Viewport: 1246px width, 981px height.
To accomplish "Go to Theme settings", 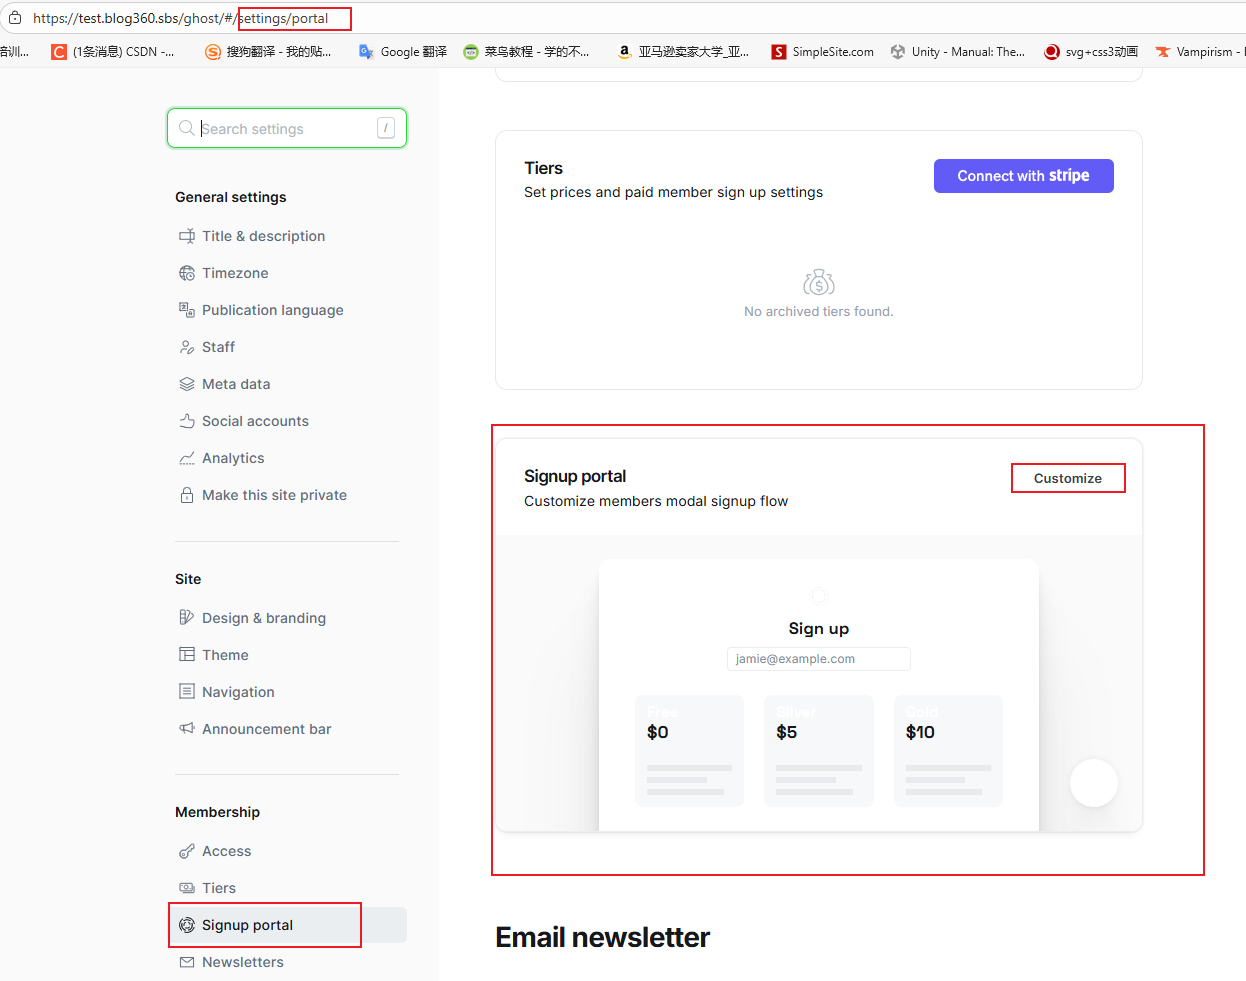I will [225, 655].
